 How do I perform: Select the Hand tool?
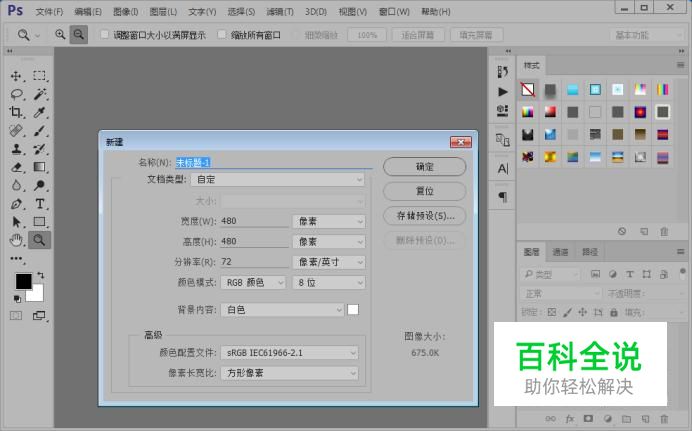pyautogui.click(x=16, y=240)
